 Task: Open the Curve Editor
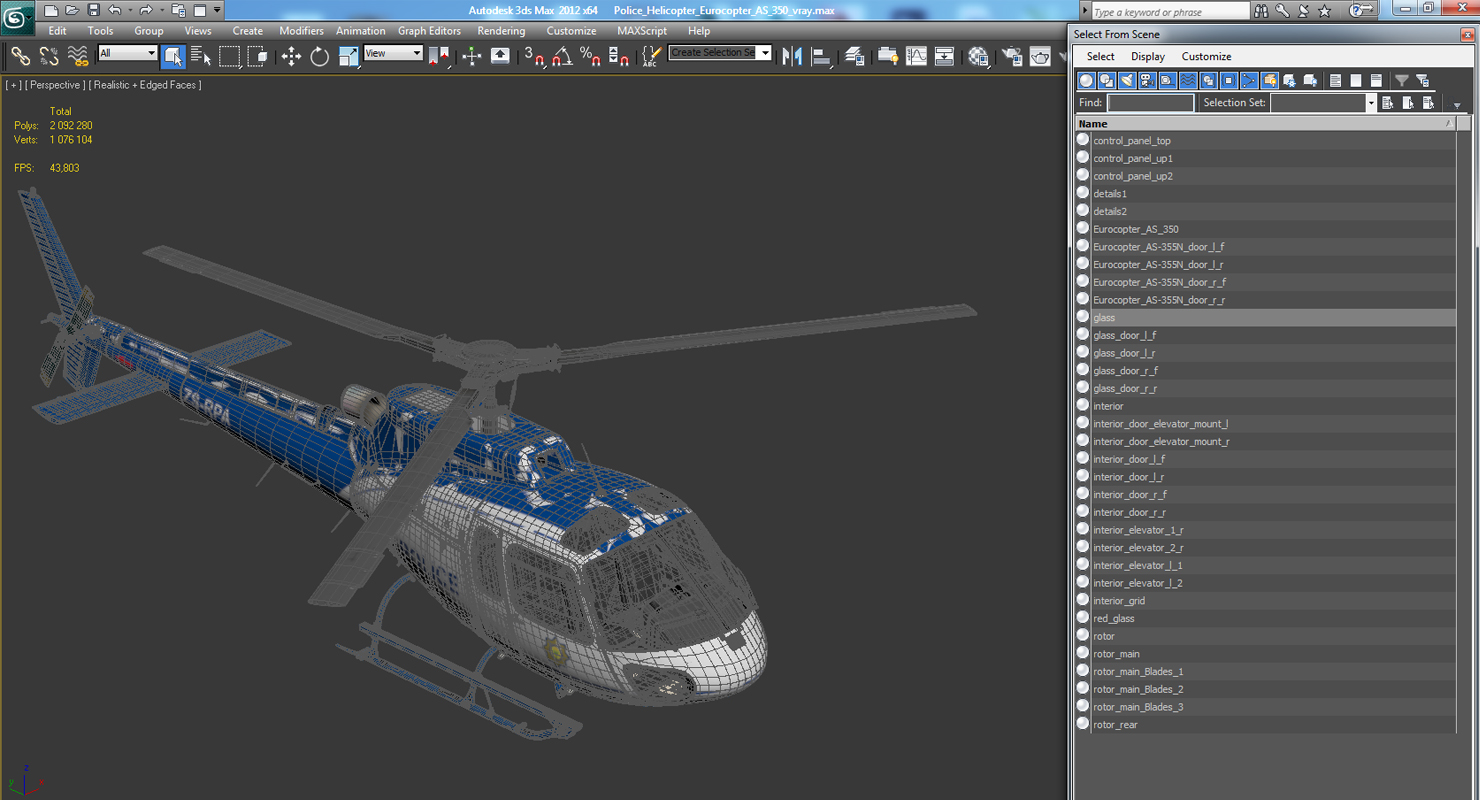pyautogui.click(x=916, y=56)
